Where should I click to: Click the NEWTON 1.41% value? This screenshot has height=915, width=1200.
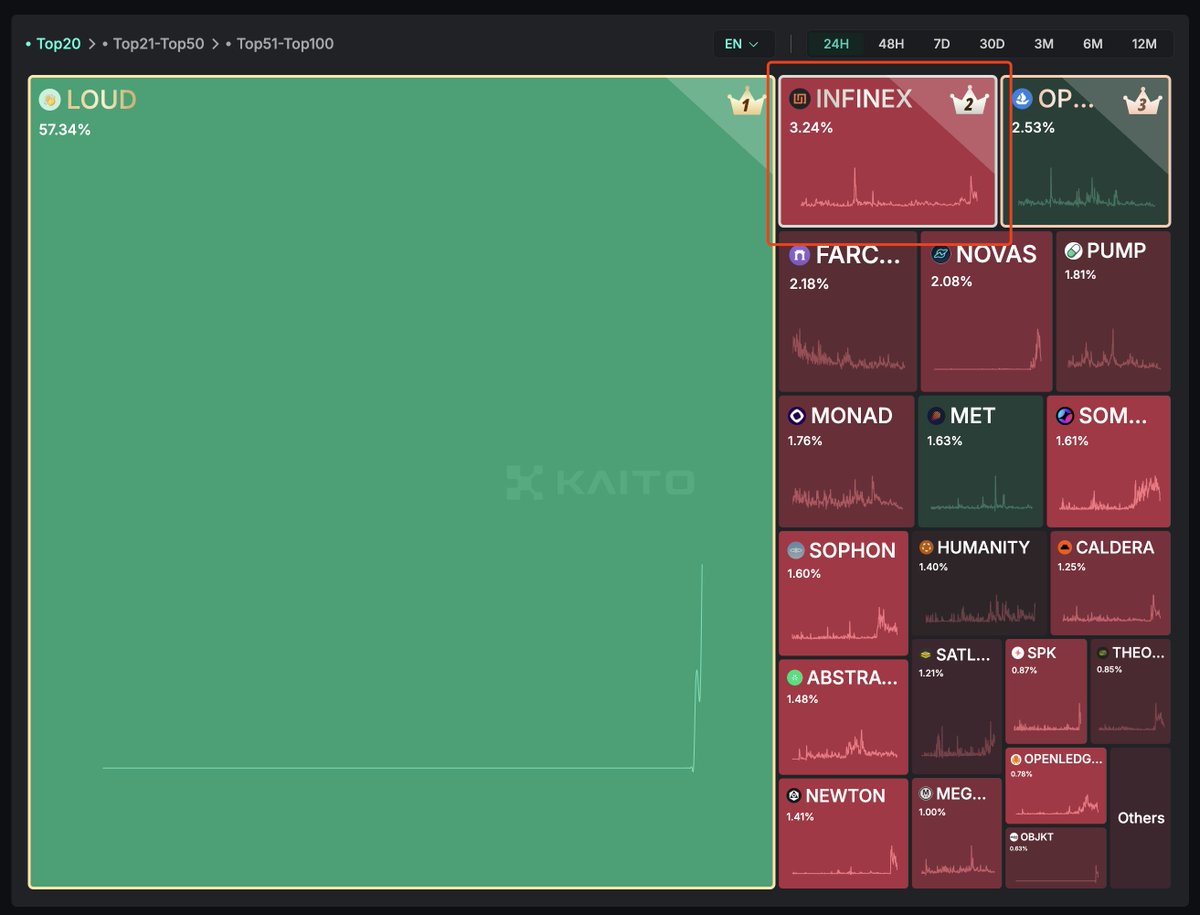(x=800, y=817)
